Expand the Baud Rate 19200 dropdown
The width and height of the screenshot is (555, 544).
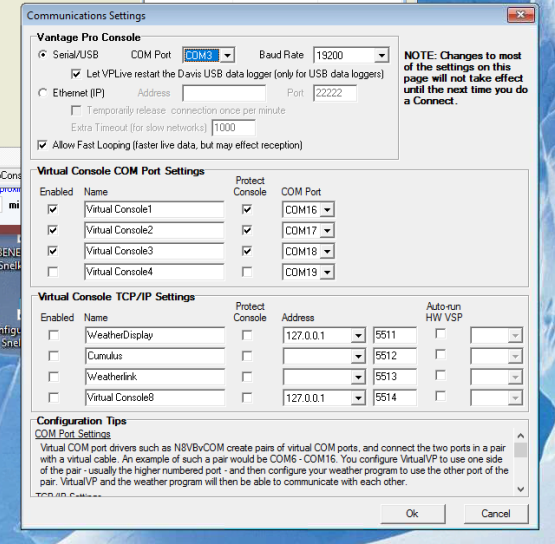(382, 55)
